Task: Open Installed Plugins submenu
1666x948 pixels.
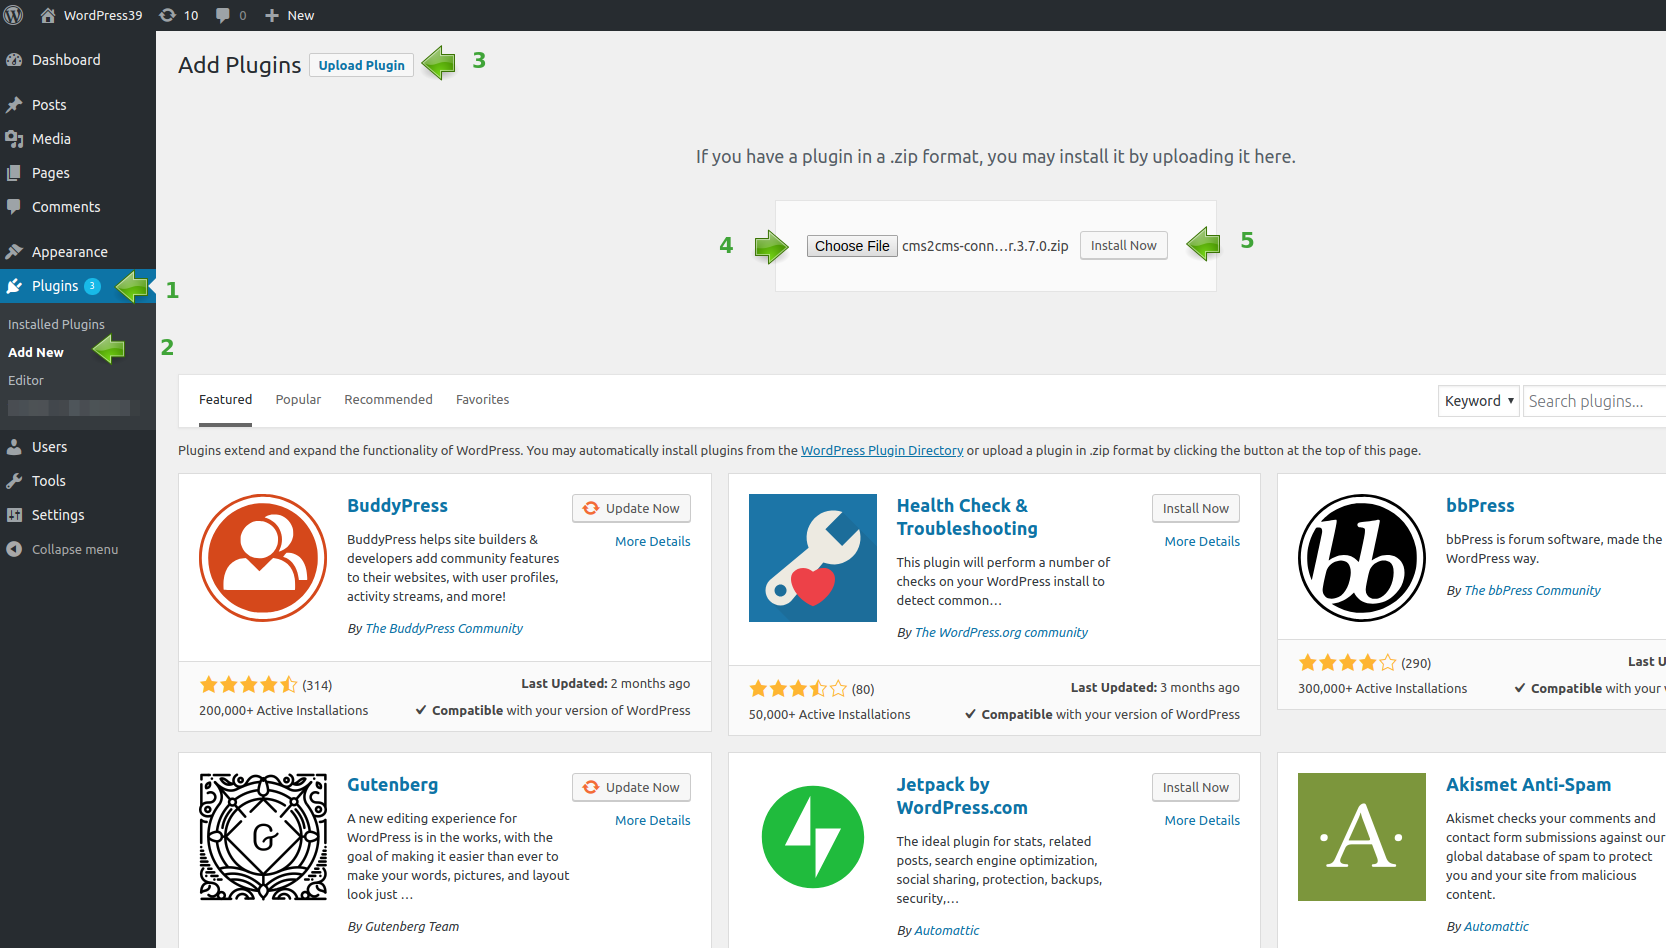Action: (56, 324)
